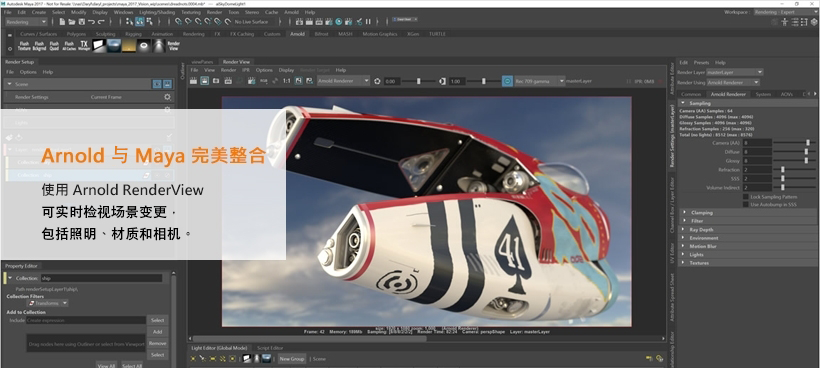The height and width of the screenshot is (368, 820).
Task: Open the Render Using Arnold Renderer dropdown
Action: 733,83
